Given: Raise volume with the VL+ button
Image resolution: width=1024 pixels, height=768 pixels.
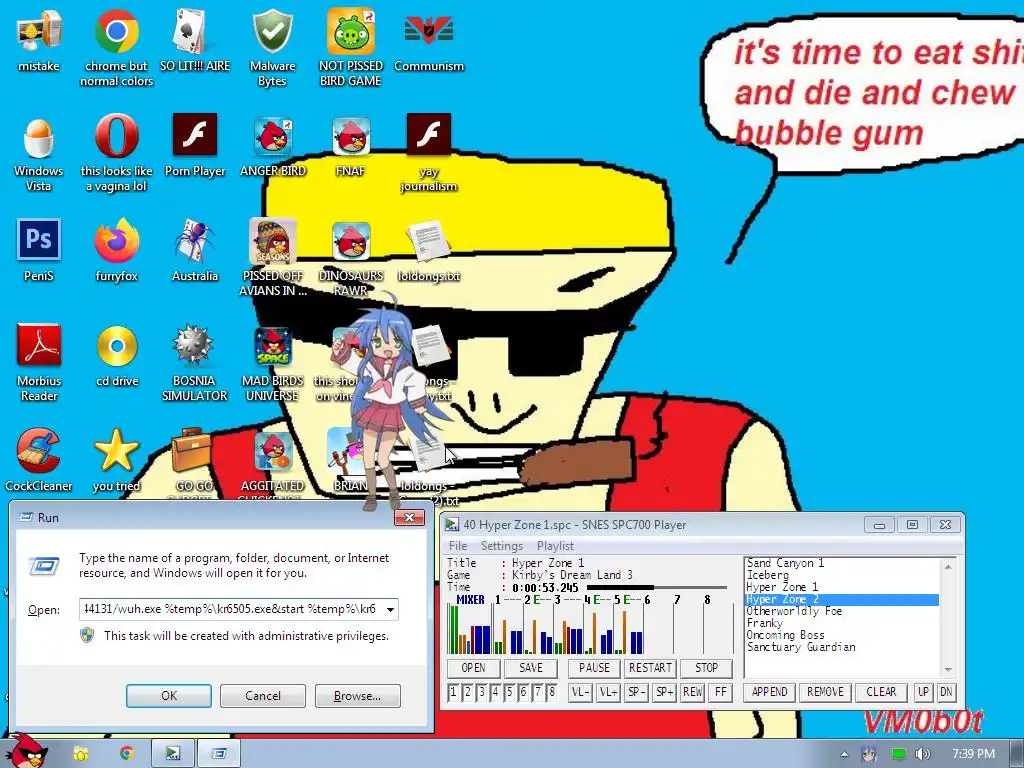Looking at the screenshot, I should click(x=609, y=692).
